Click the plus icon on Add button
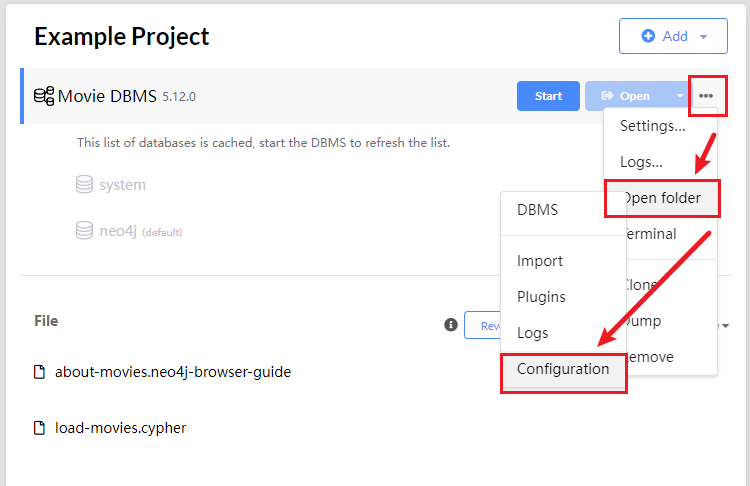The width and height of the screenshot is (750, 486). pyautogui.click(x=648, y=36)
